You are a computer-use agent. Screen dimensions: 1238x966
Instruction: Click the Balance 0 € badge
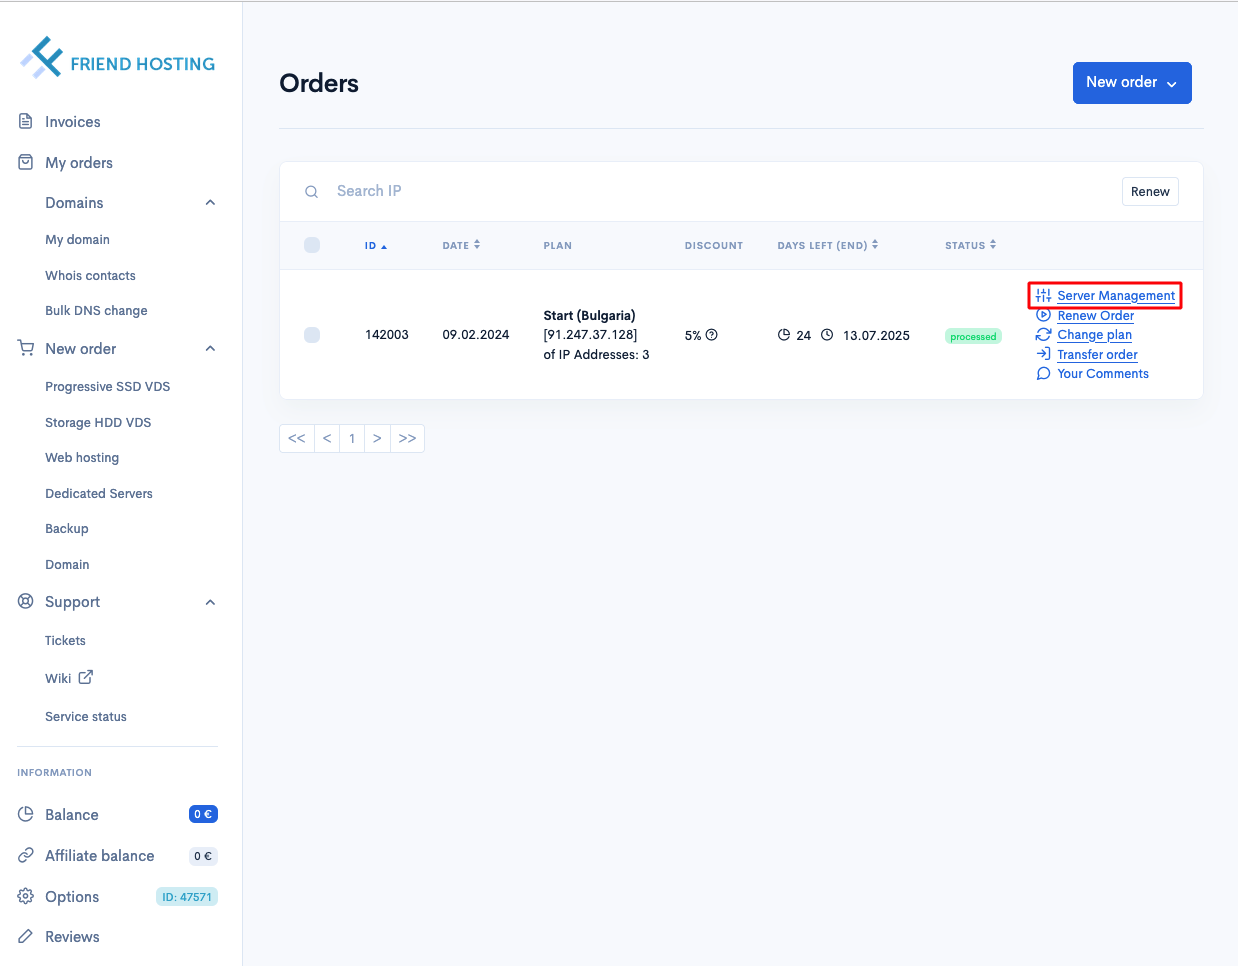[203, 814]
